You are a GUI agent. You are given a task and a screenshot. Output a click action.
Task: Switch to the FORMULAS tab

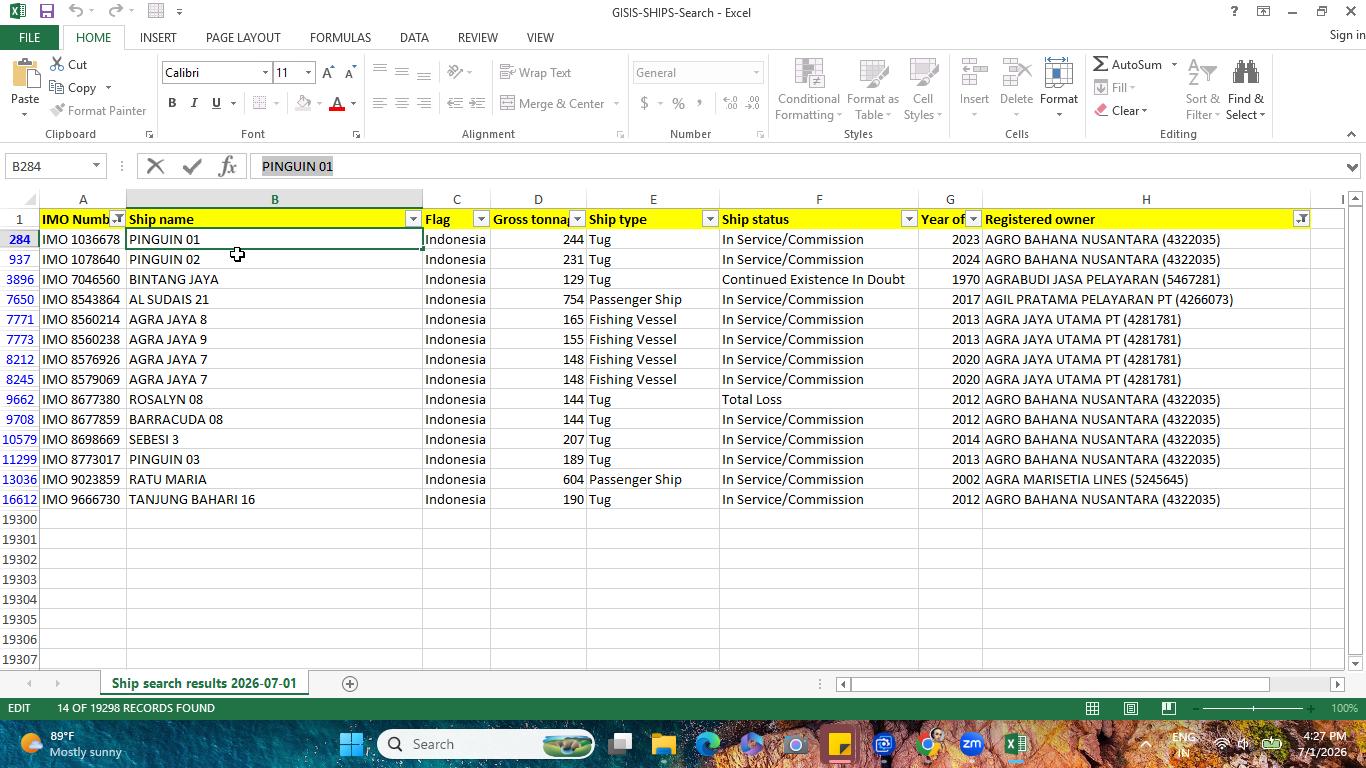tap(340, 38)
